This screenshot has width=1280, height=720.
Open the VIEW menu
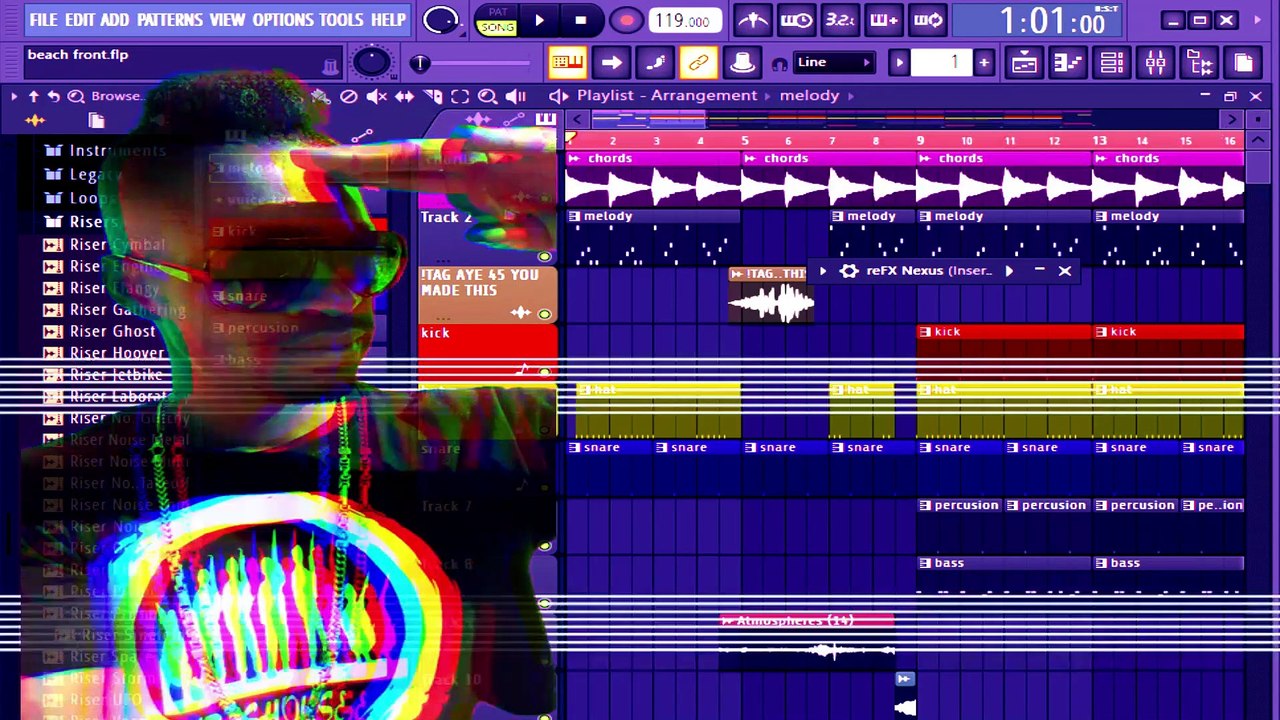tap(227, 19)
